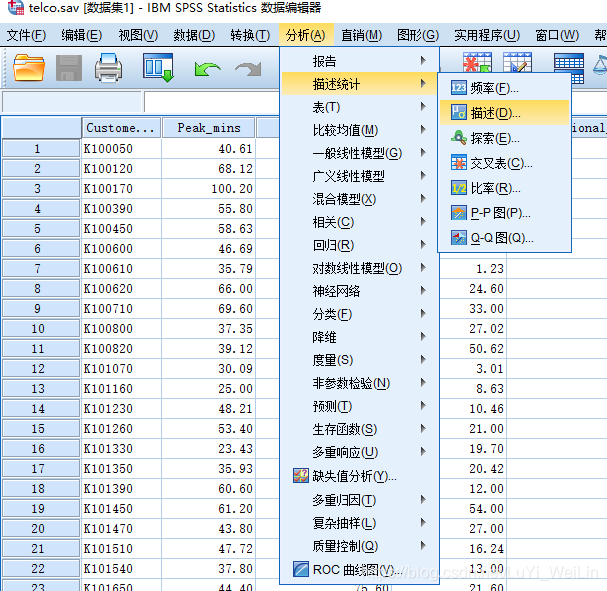Click the 缺失值分析 icon
Screen dimensions: 607x591
coord(300,476)
